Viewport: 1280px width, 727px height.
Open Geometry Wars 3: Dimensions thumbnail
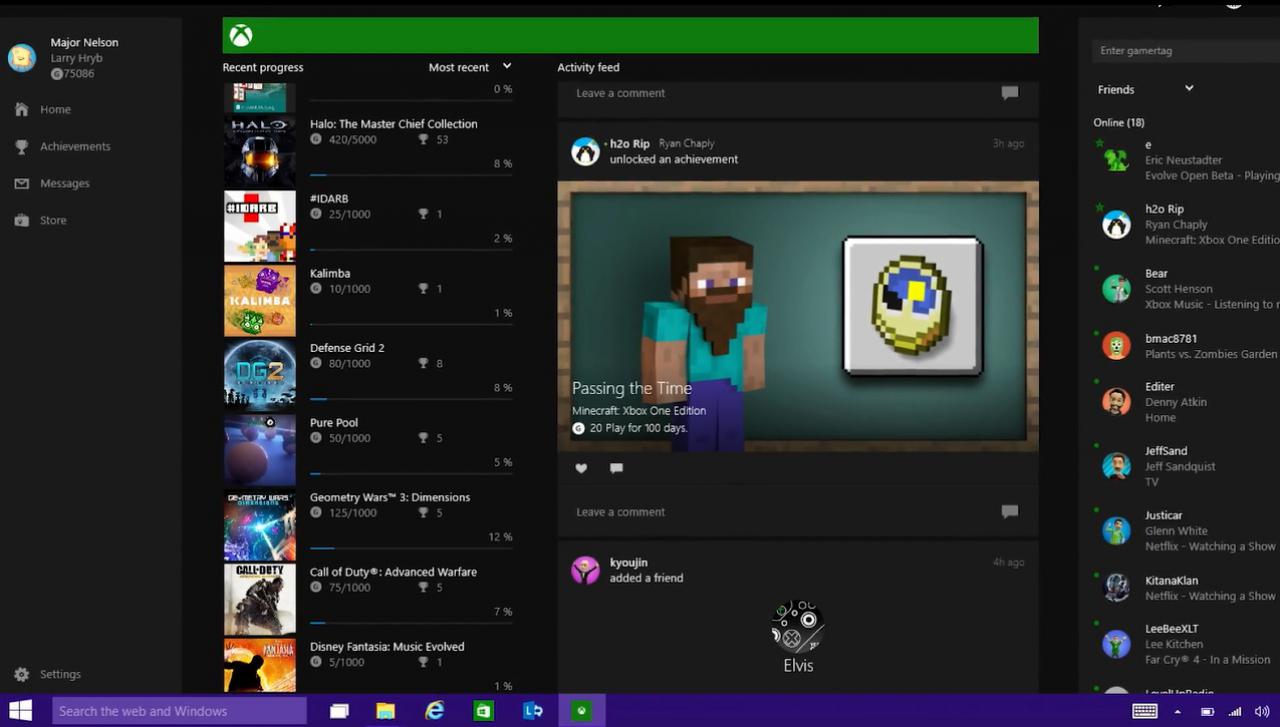pos(260,525)
